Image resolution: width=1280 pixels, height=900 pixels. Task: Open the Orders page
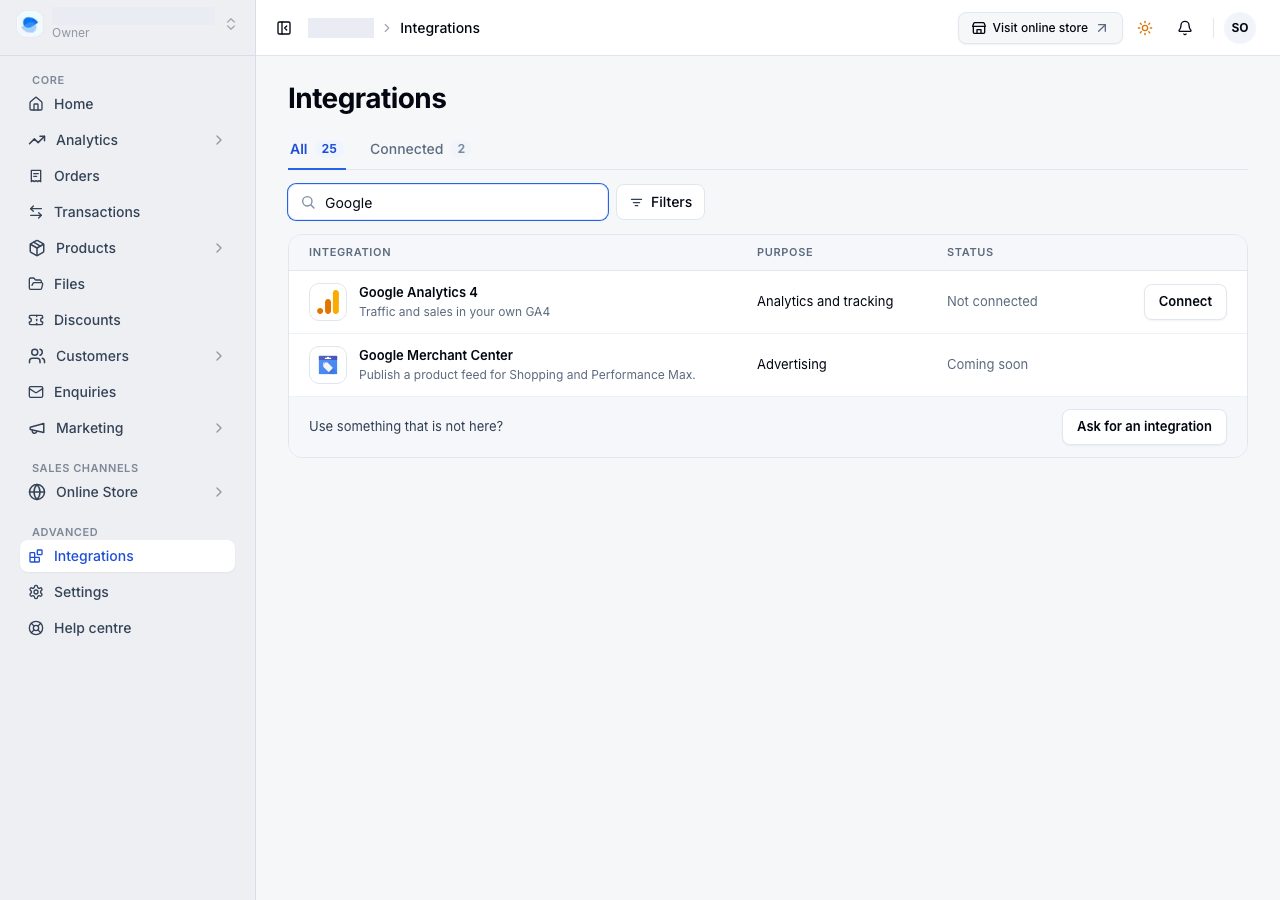click(x=127, y=176)
